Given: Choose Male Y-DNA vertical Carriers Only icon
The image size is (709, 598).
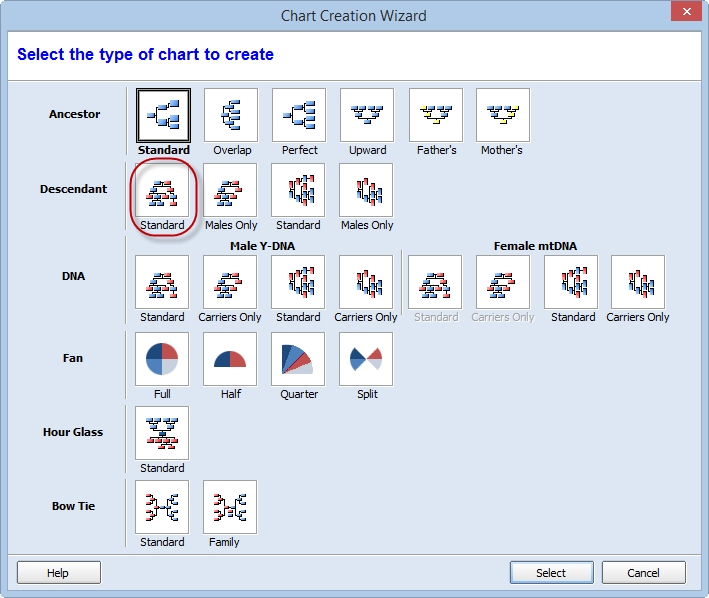Looking at the screenshot, I should click(x=366, y=282).
